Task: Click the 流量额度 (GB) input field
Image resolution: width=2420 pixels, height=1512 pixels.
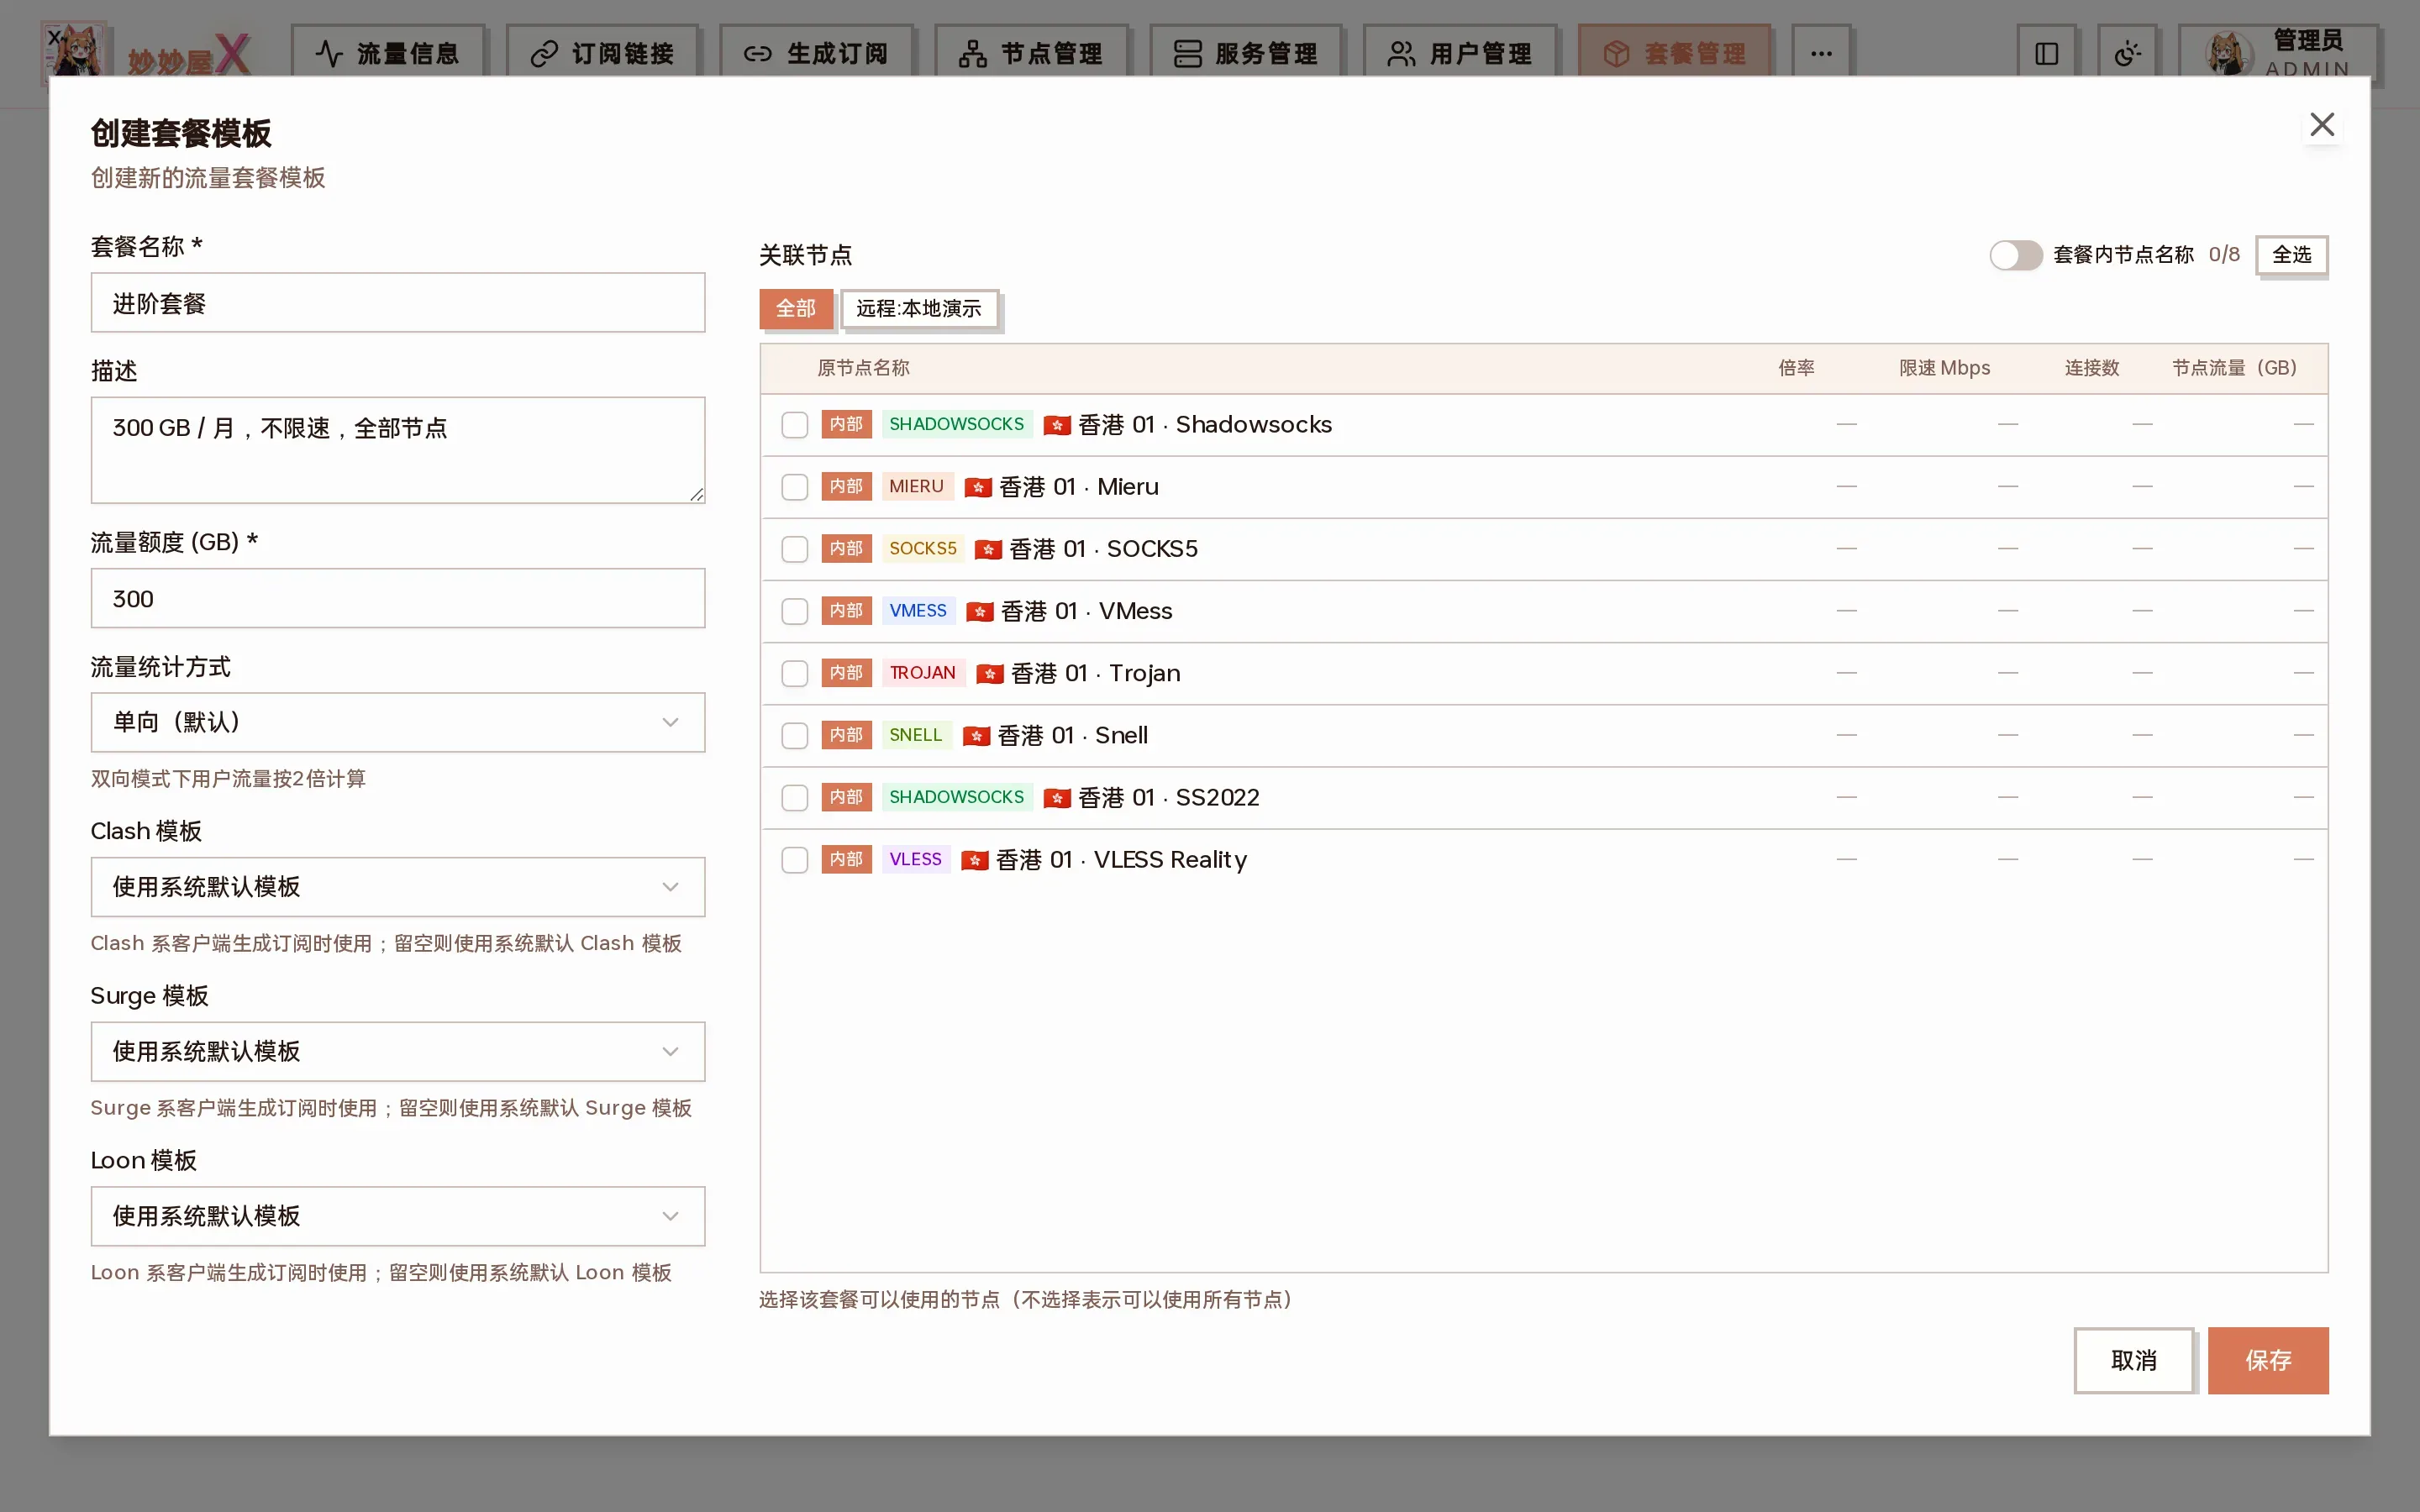Action: [x=397, y=599]
